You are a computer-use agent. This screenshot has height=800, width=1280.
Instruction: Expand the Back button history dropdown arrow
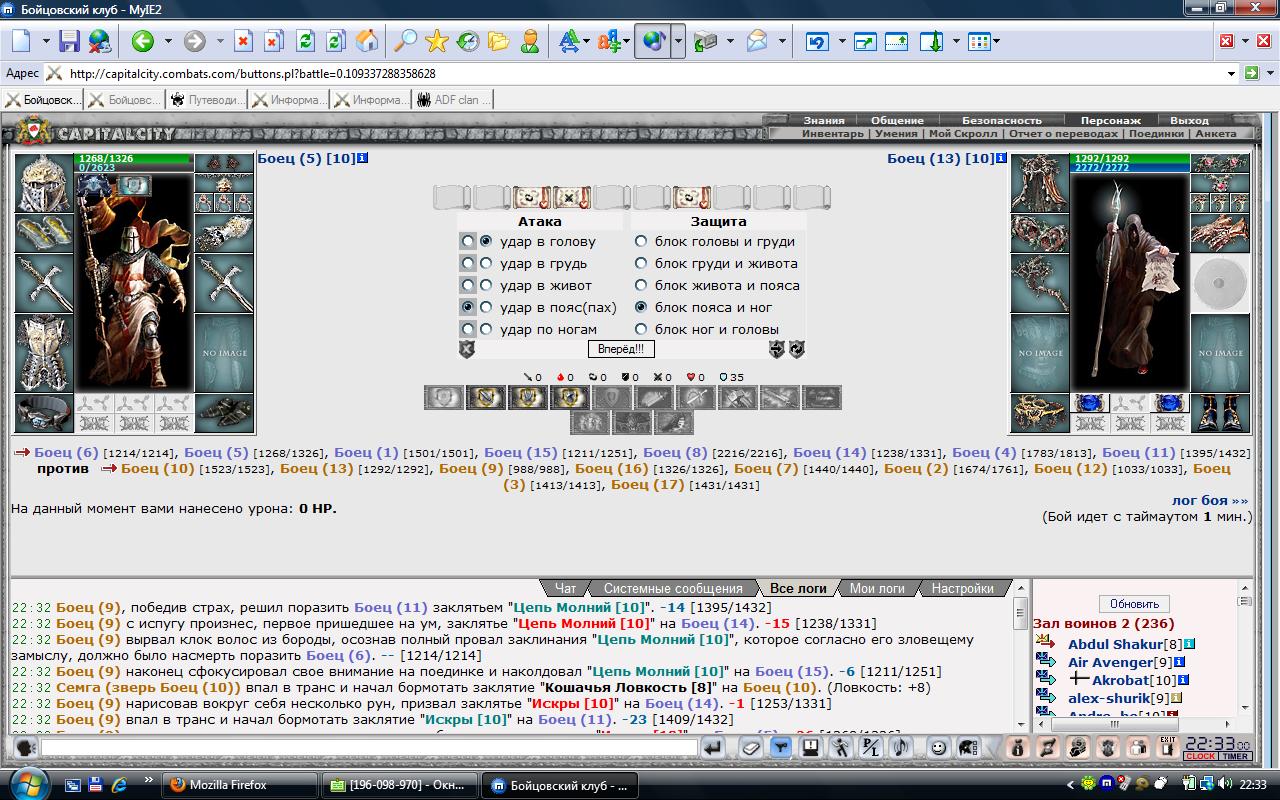tap(168, 41)
